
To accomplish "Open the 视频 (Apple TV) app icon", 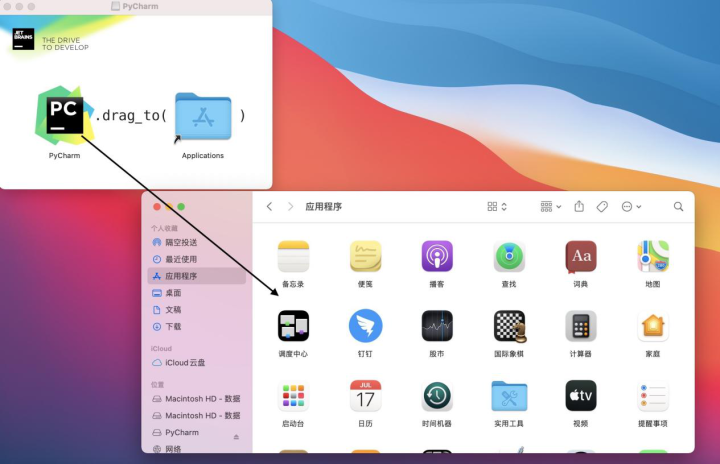I will pos(581,396).
